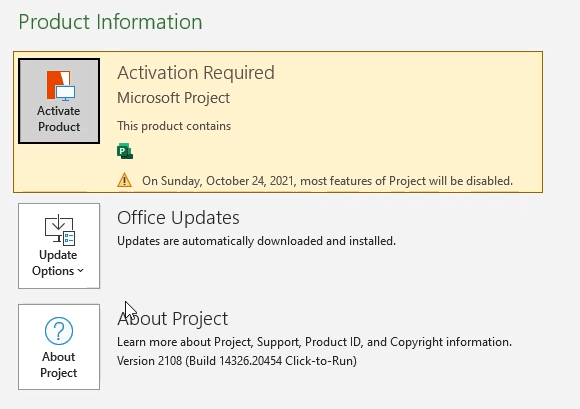Image resolution: width=580 pixels, height=409 pixels.
Task: Click the orange Office activation icon
Action: pos(61,85)
